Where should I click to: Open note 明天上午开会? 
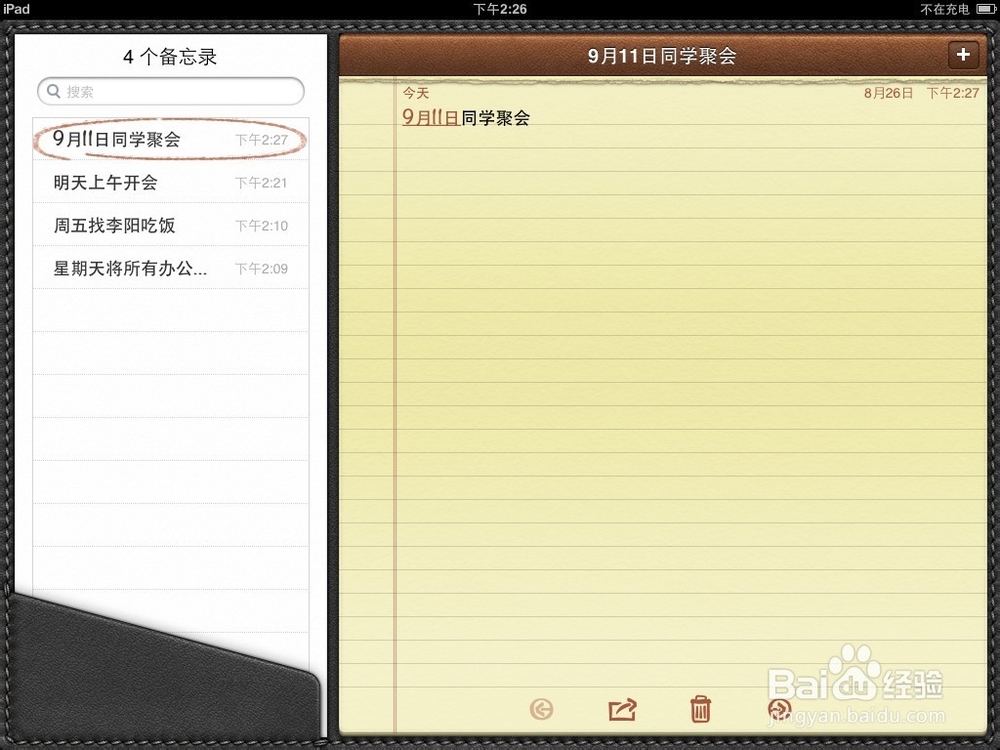(x=171, y=182)
